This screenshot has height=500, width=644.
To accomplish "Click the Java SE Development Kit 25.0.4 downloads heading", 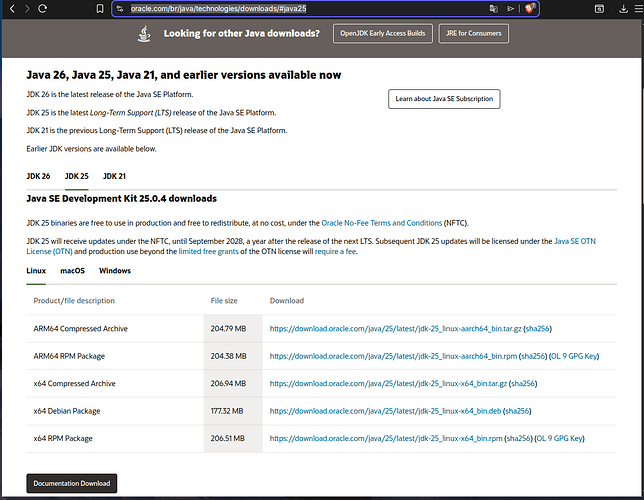I will coord(122,199).
